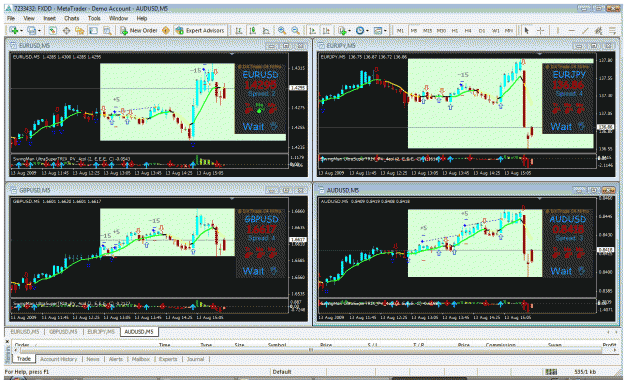The image size is (625, 380).
Task: Click the terminal horizontal scrollbar
Action: 310,350
